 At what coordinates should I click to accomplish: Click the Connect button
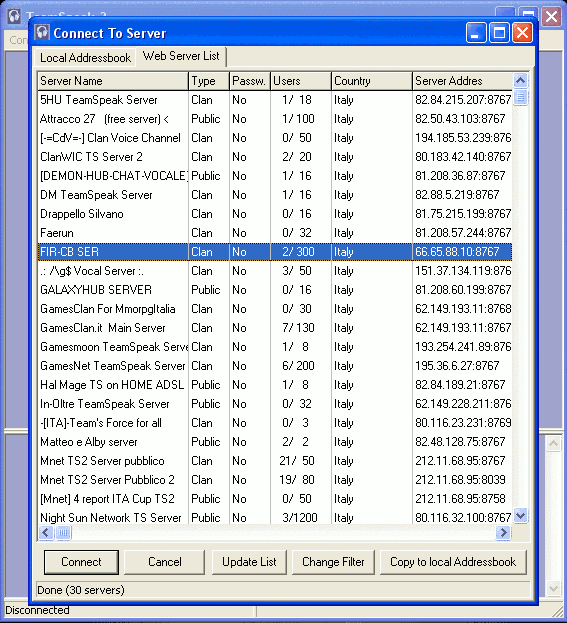click(x=81, y=562)
